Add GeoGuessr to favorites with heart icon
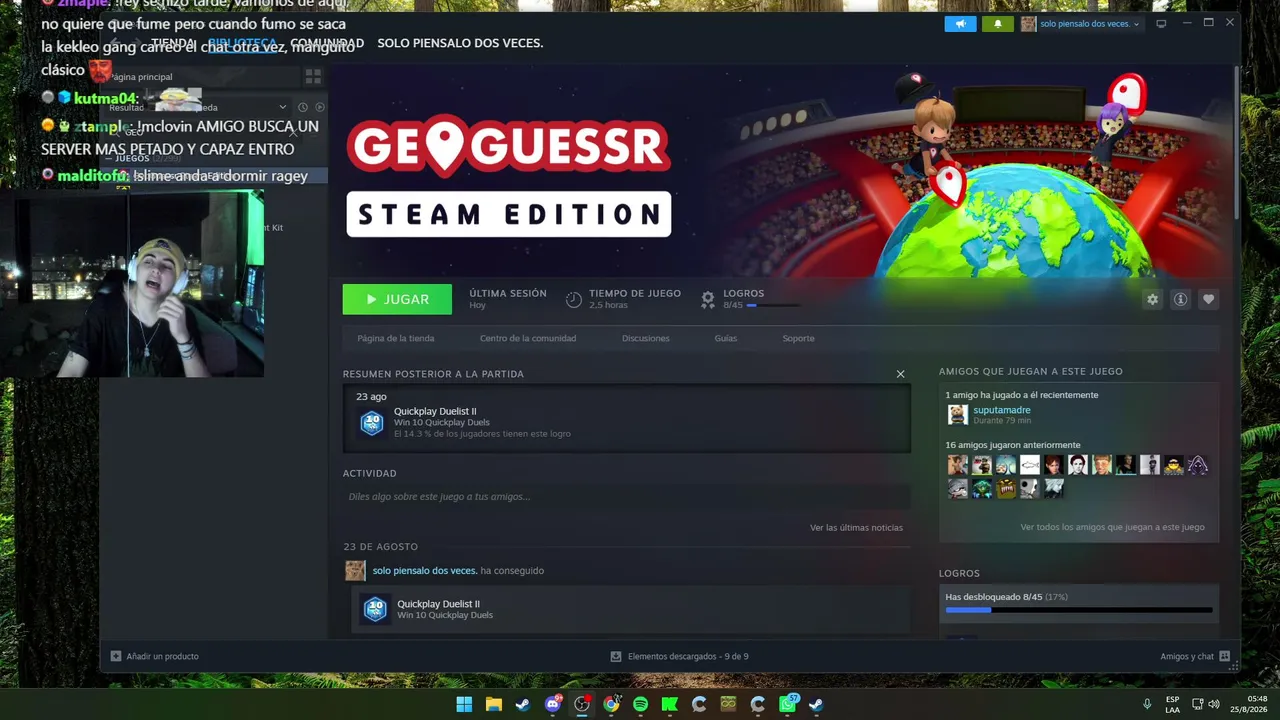The image size is (1280, 720). click(x=1209, y=299)
